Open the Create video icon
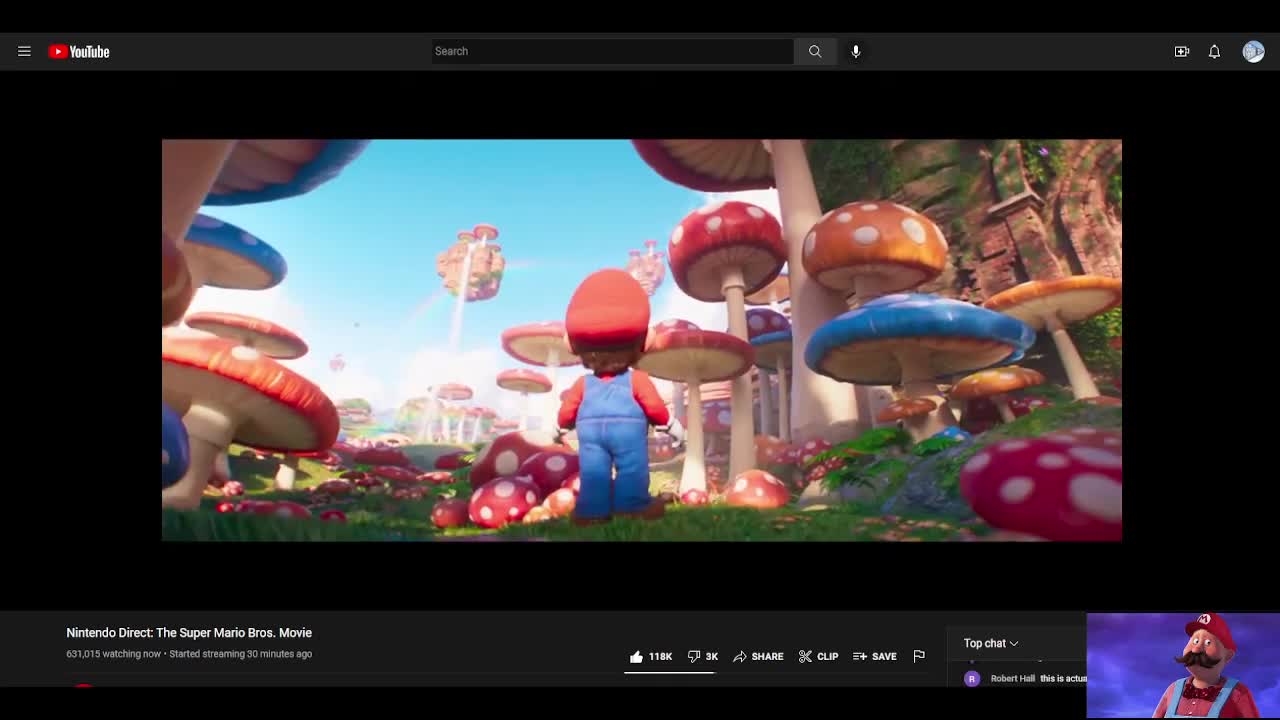Image resolution: width=1280 pixels, height=720 pixels. pyautogui.click(x=1182, y=51)
